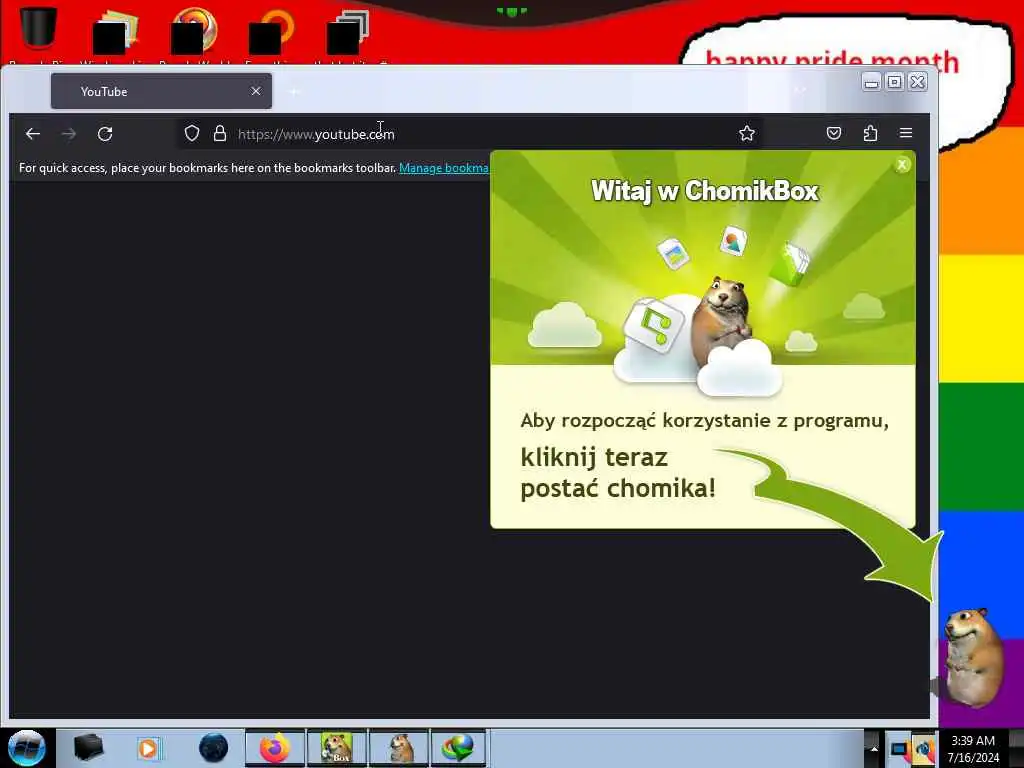
Task: View site security via the padlock icon
Action: pos(220,133)
